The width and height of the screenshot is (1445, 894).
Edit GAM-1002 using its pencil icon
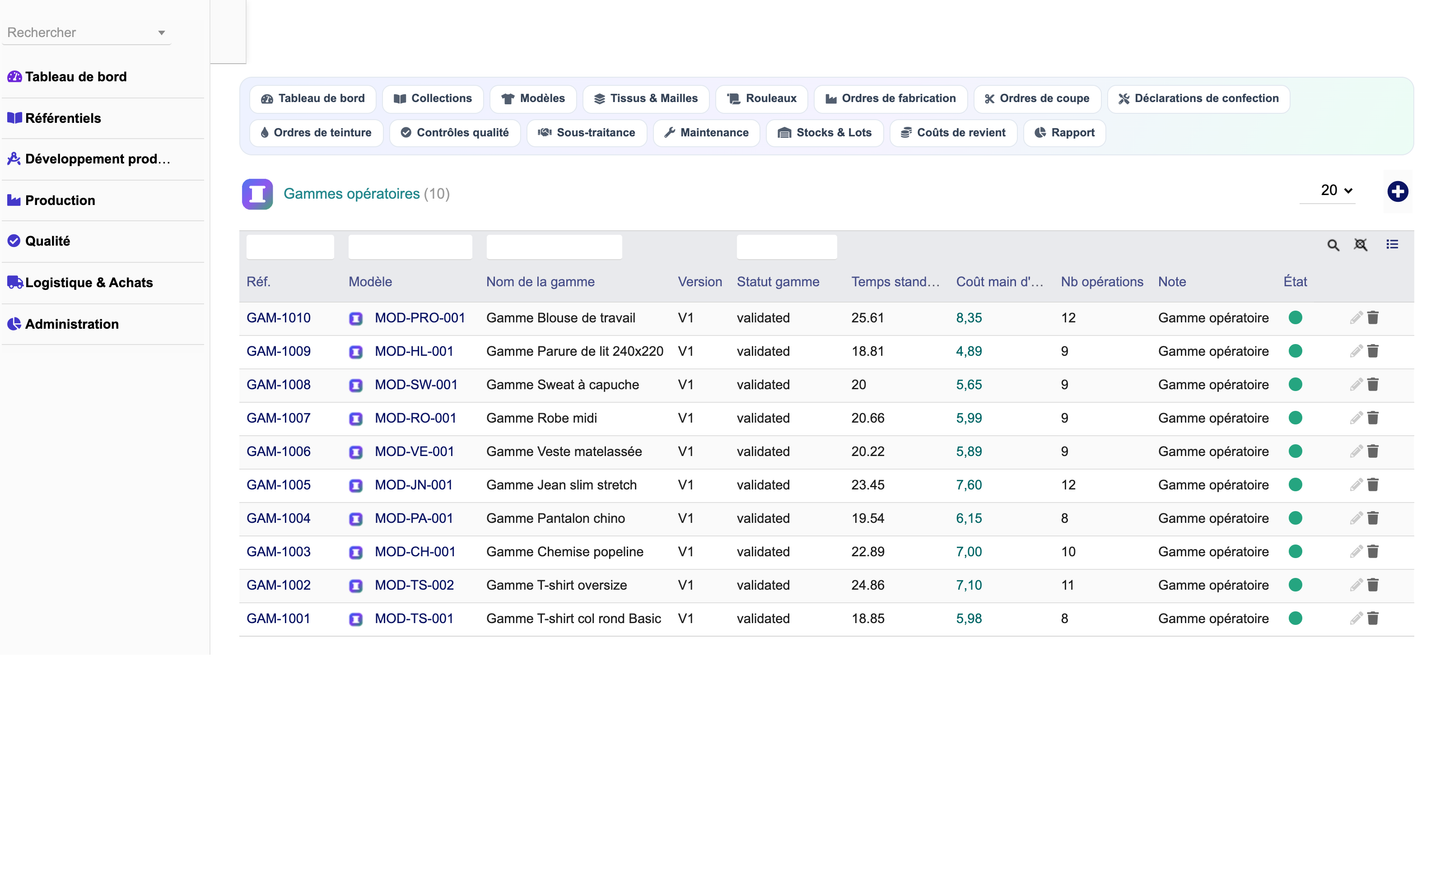(x=1356, y=585)
